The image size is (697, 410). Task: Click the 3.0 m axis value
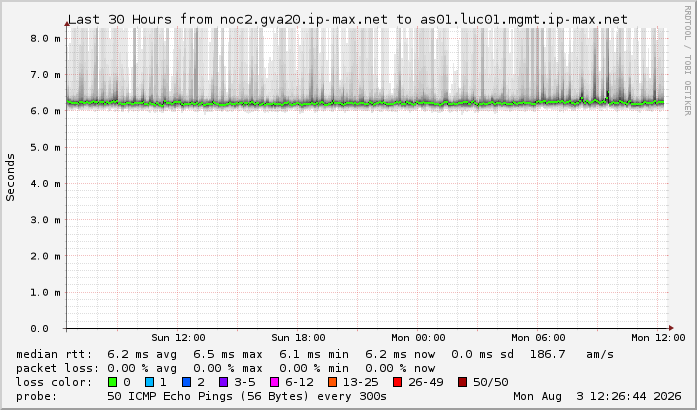click(45, 220)
